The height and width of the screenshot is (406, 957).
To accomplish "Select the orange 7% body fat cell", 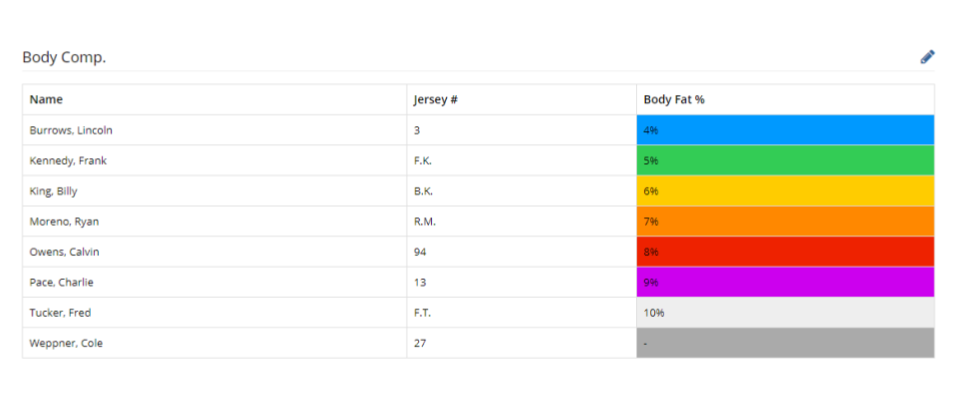I will pyautogui.click(x=785, y=222).
